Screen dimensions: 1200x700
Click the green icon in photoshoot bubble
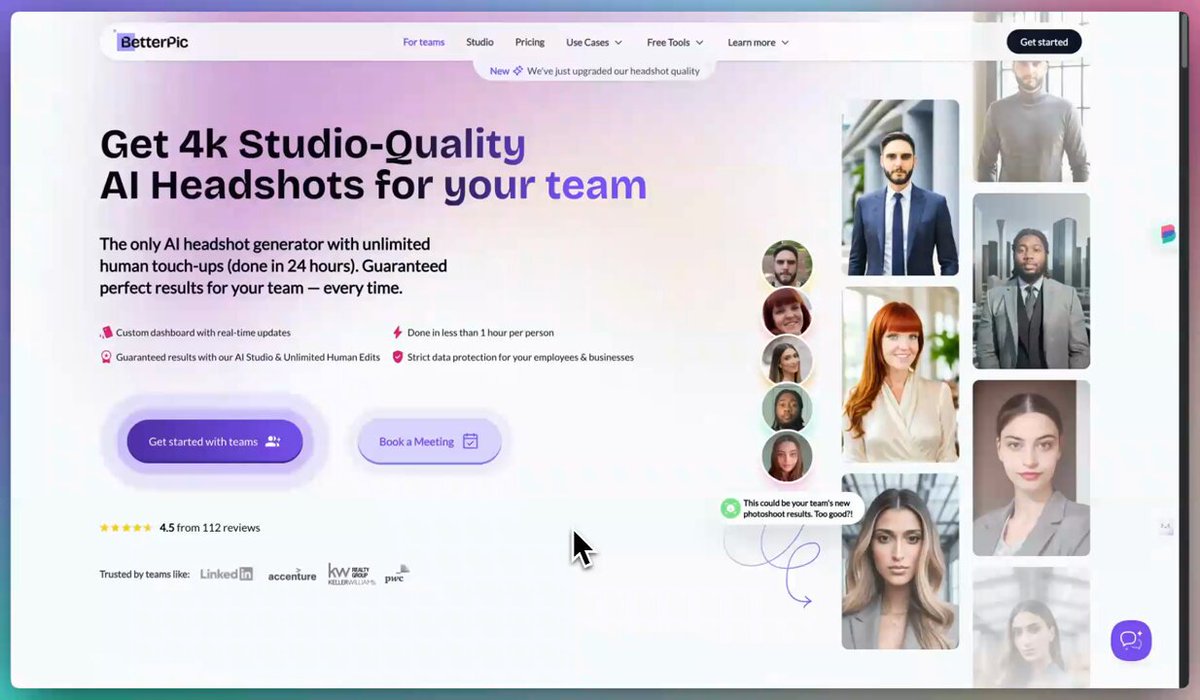(x=731, y=508)
